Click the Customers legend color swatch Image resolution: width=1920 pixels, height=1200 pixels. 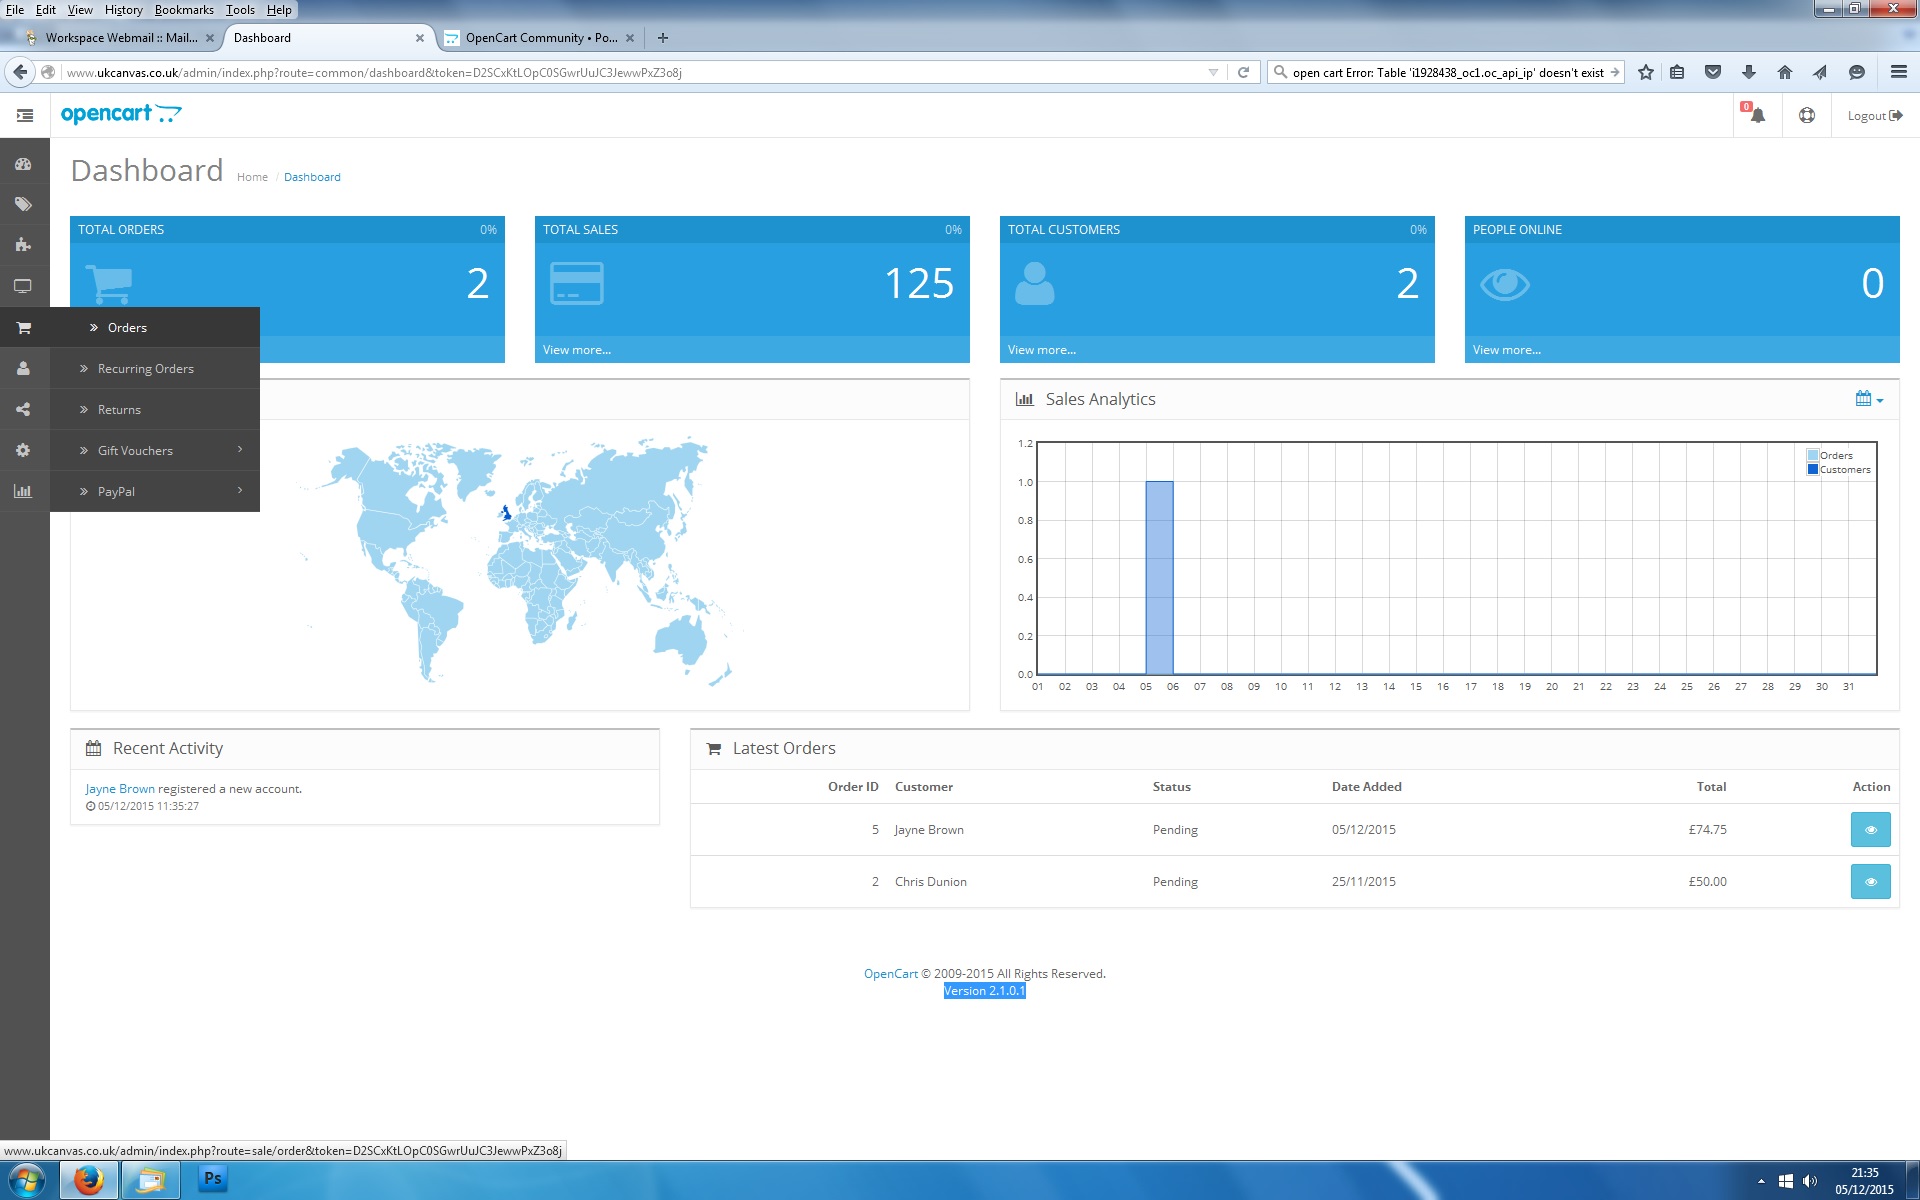[x=1813, y=470]
